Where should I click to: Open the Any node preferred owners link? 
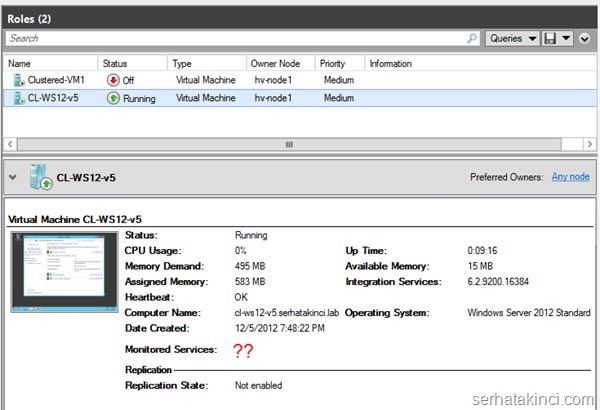pyautogui.click(x=570, y=177)
